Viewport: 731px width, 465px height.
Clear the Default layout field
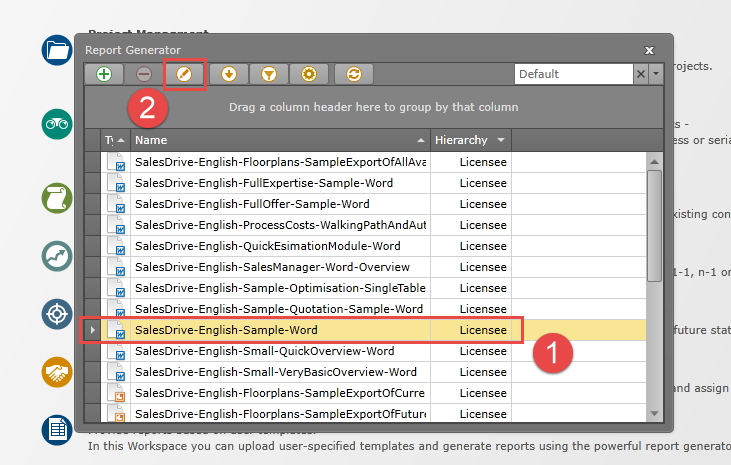641,74
